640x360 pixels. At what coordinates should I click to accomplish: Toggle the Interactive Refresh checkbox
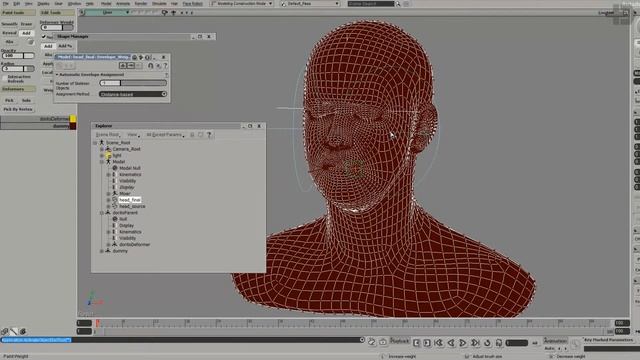coord(5,78)
